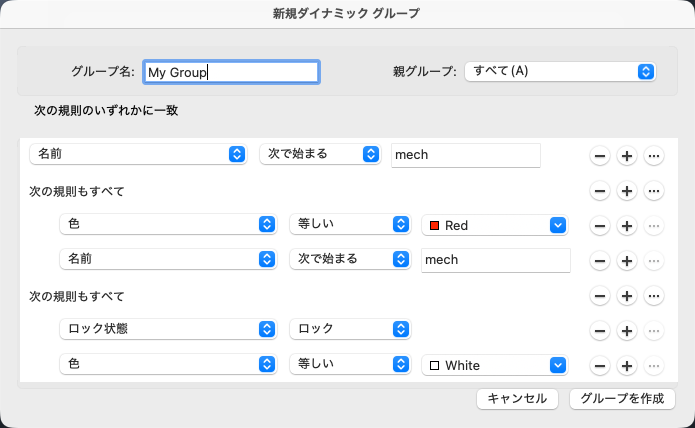Open ellipsis options for the top 名前 rule
This screenshot has width=695, height=428.
click(x=654, y=156)
